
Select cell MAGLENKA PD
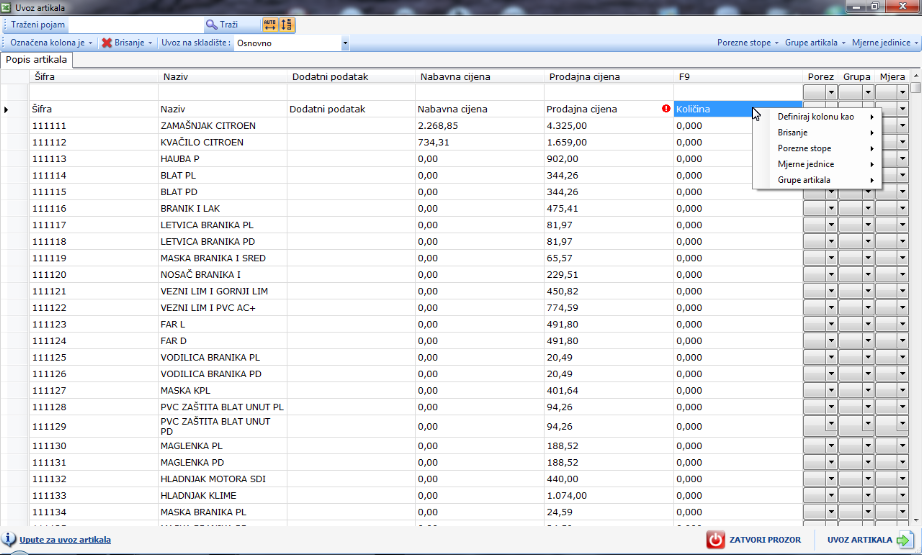tap(223, 463)
